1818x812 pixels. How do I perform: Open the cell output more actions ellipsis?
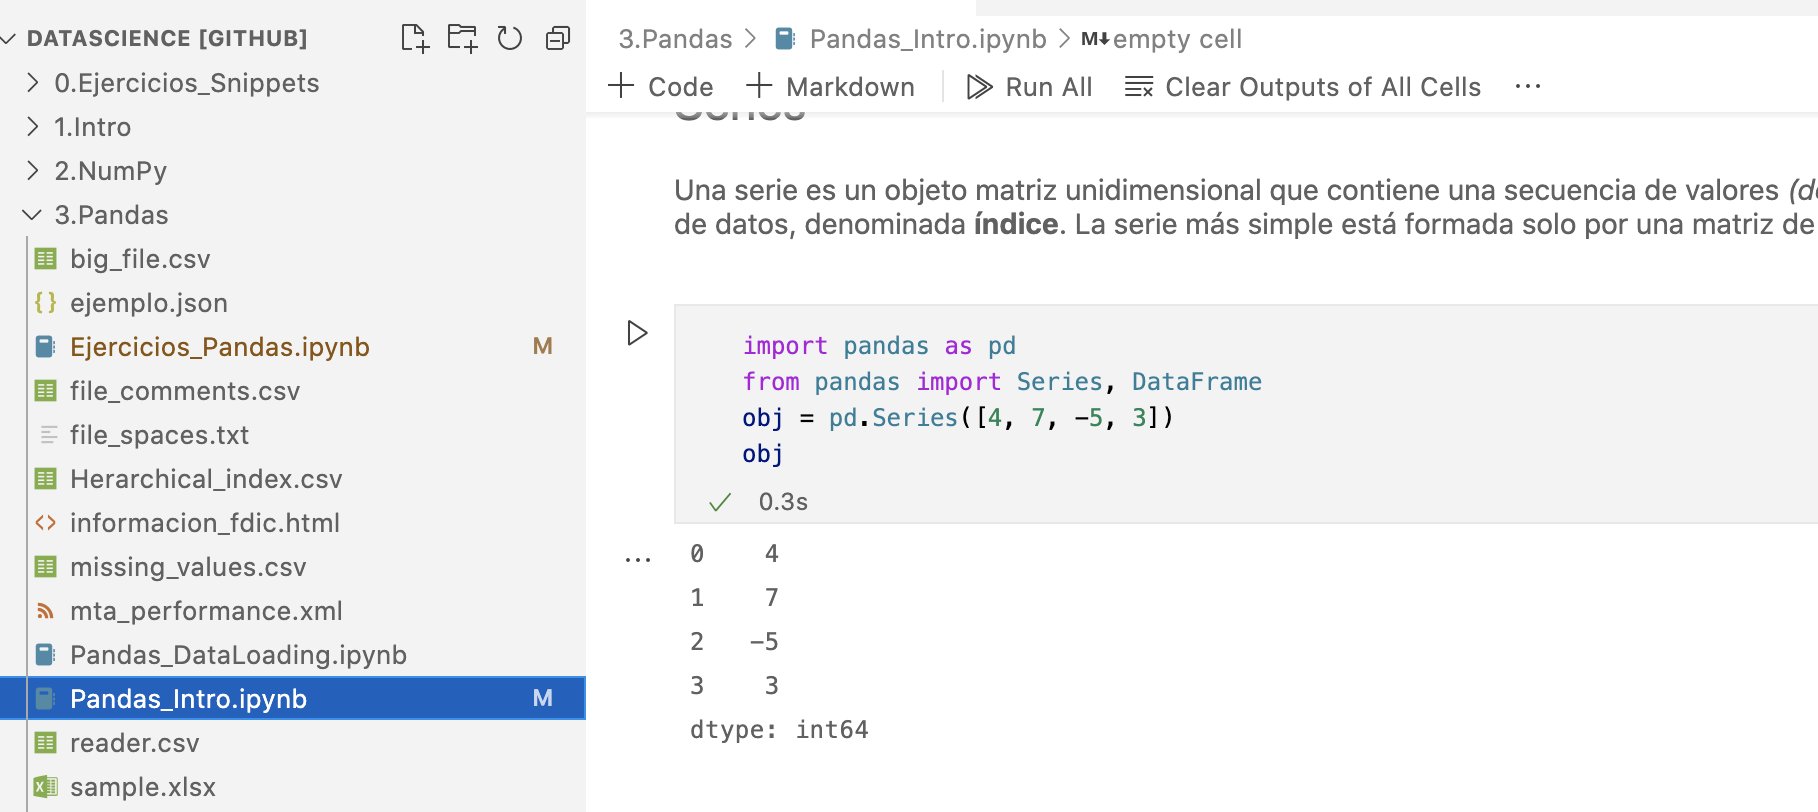tap(638, 559)
